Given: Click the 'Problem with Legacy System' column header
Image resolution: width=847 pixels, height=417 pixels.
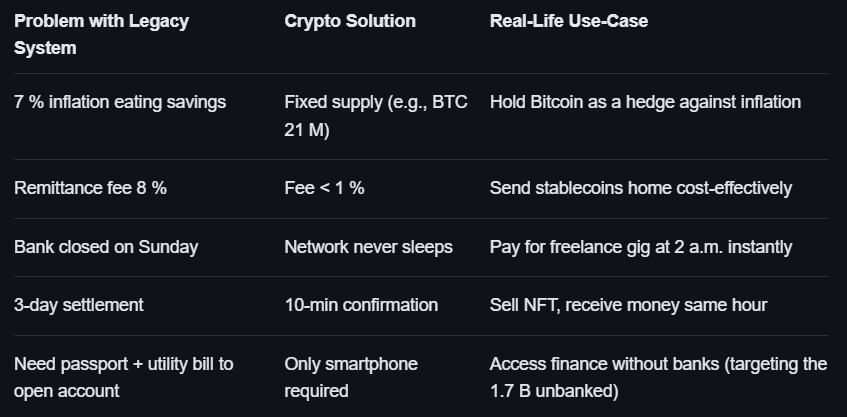Looking at the screenshot, I should (x=101, y=34).
